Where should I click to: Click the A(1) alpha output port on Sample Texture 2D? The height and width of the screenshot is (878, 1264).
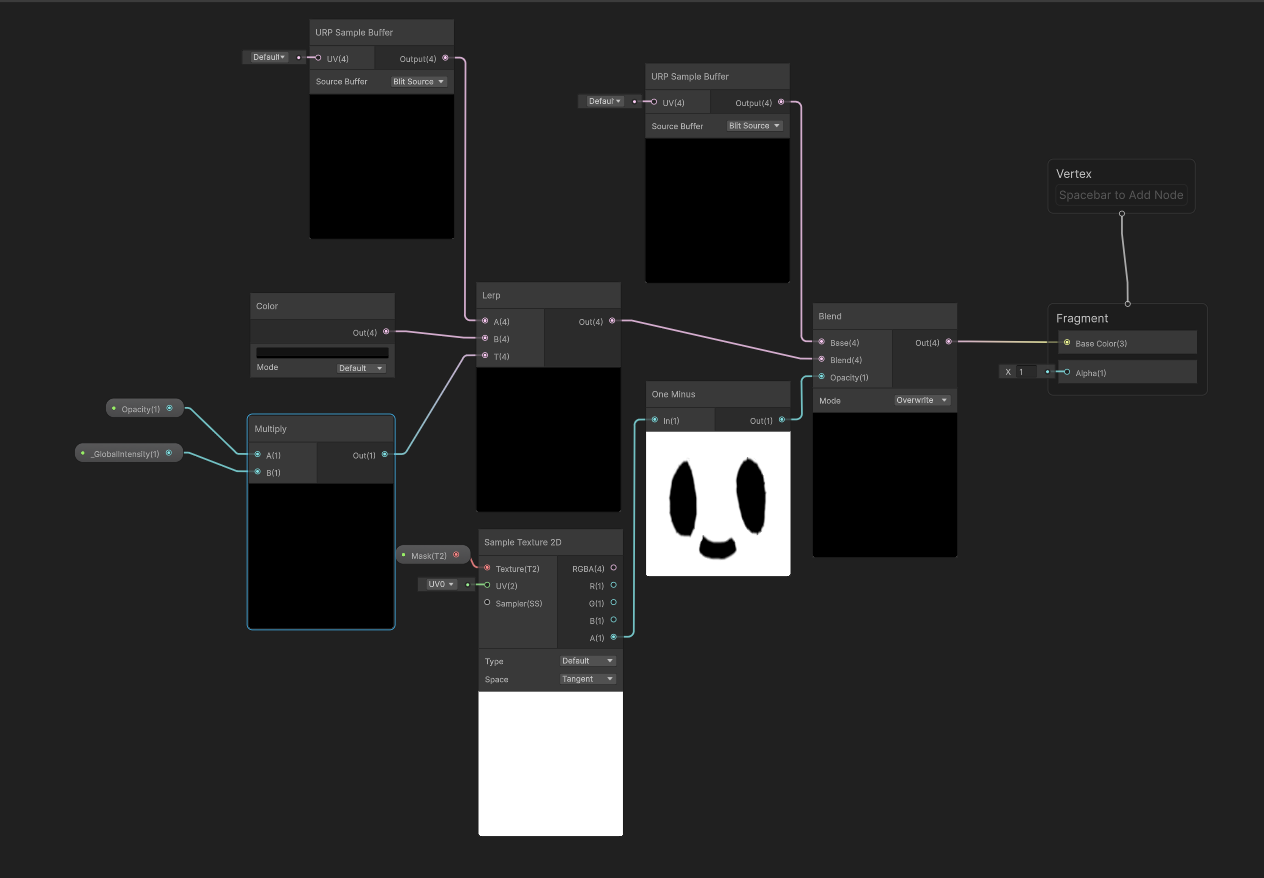tap(612, 637)
